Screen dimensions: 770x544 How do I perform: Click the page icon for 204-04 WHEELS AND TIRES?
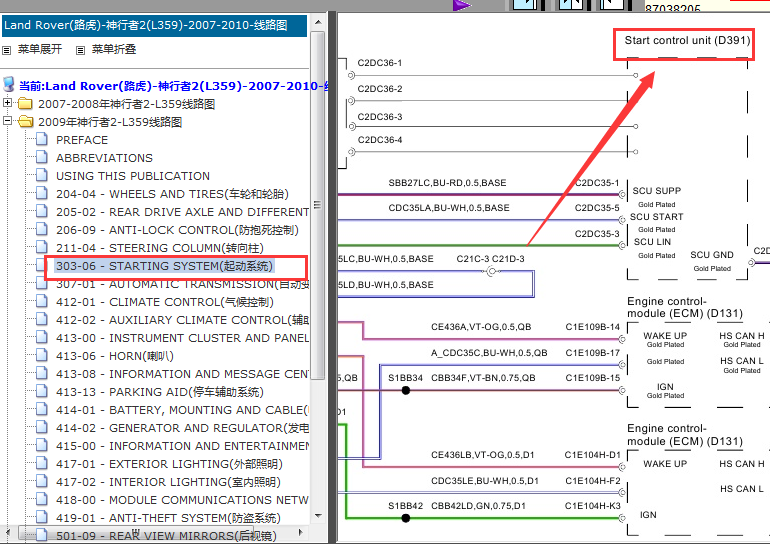point(42,193)
